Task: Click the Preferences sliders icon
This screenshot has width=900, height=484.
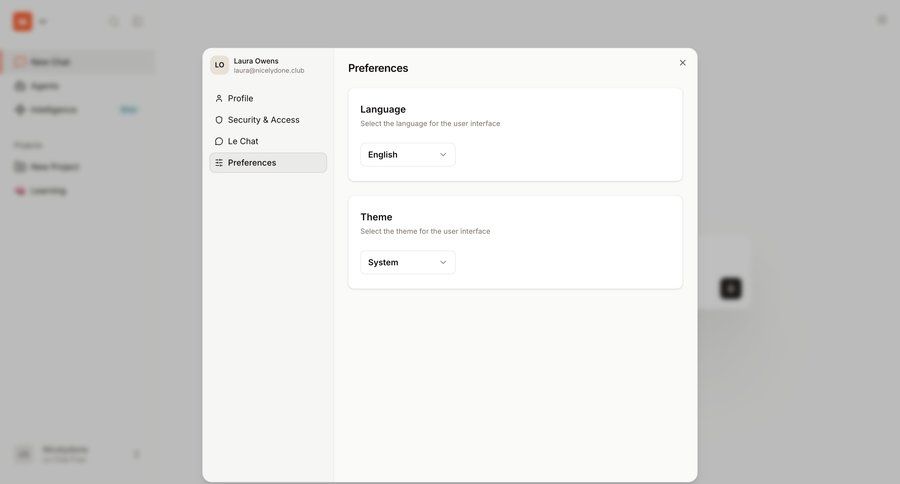Action: [219, 163]
